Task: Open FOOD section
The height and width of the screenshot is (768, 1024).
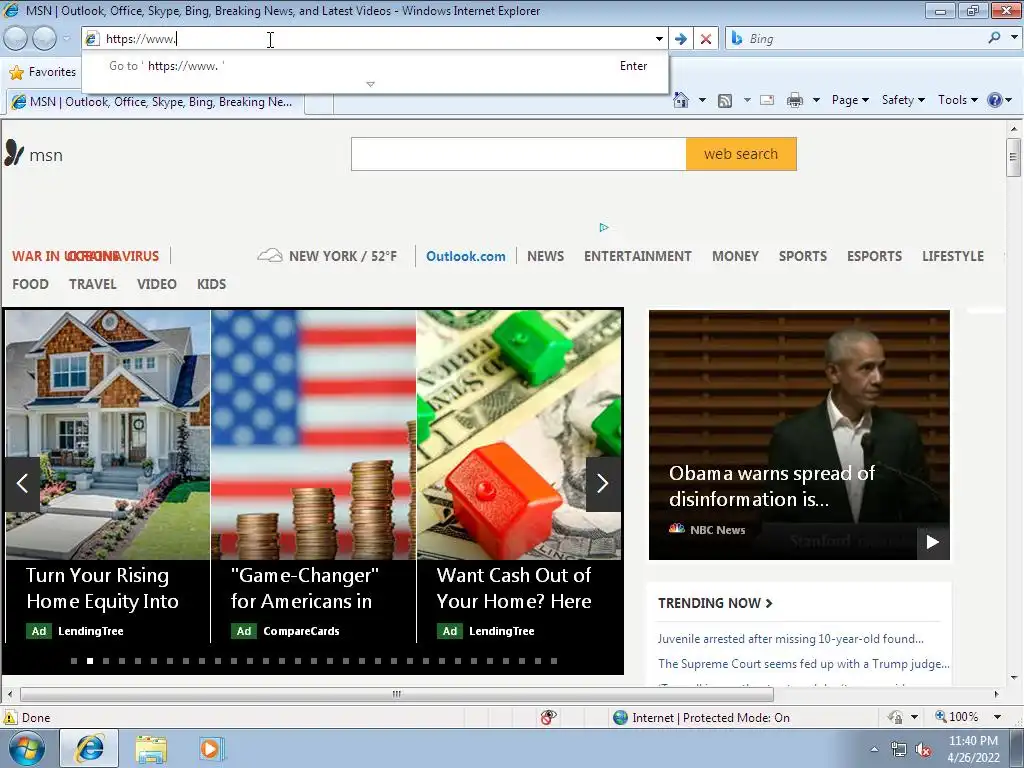Action: [x=30, y=284]
